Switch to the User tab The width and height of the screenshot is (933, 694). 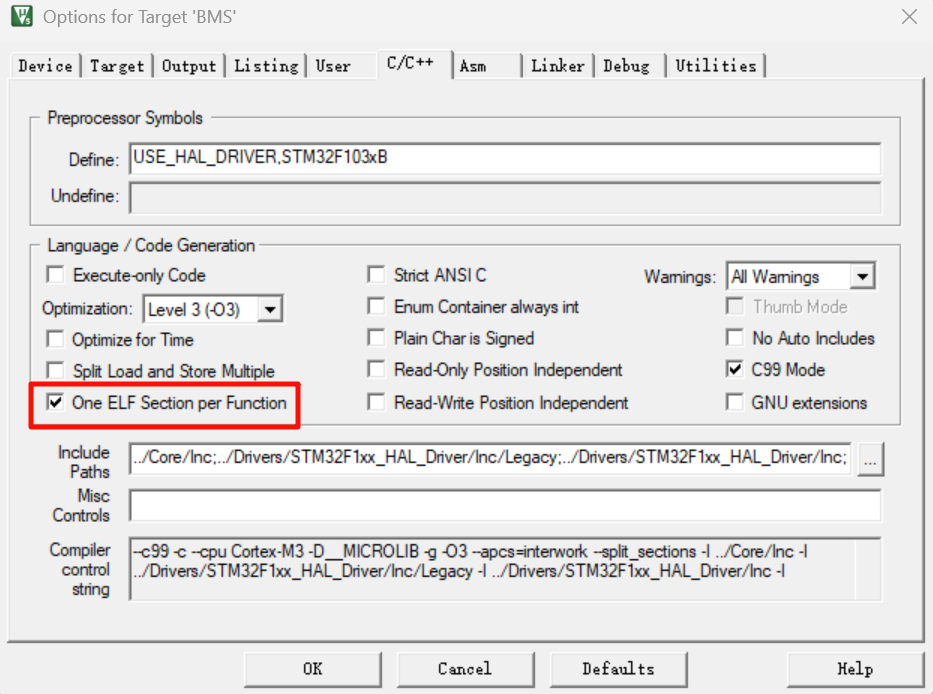pyautogui.click(x=333, y=65)
